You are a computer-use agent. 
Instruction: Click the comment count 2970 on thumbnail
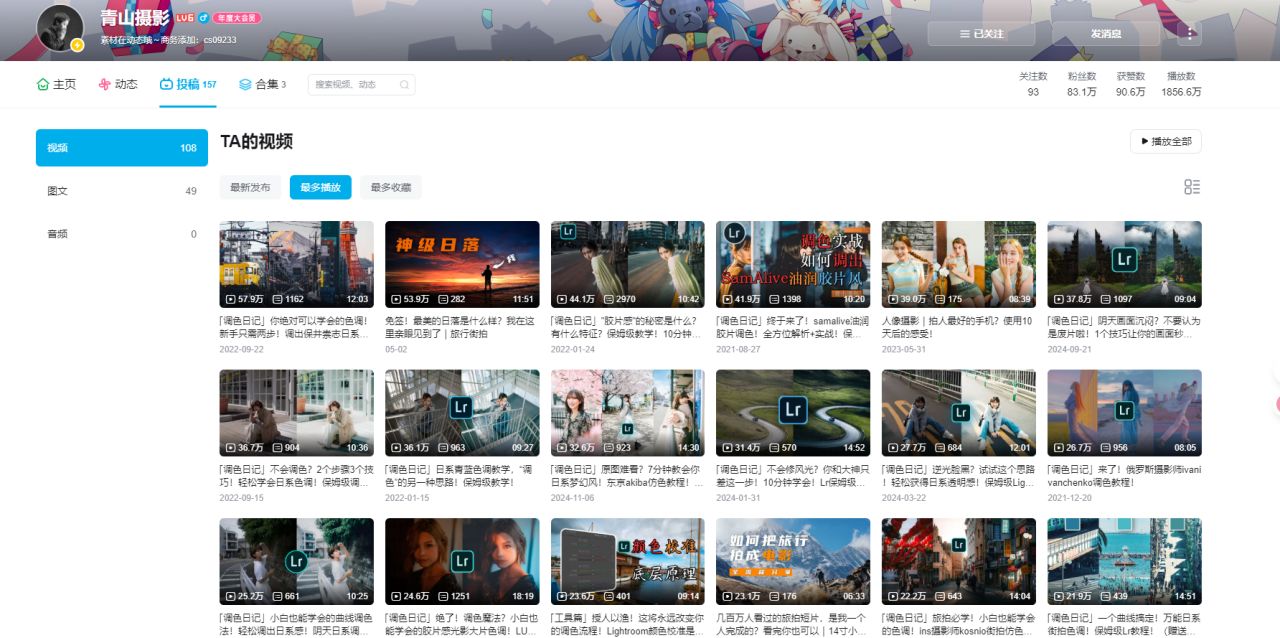pyautogui.click(x=620, y=299)
